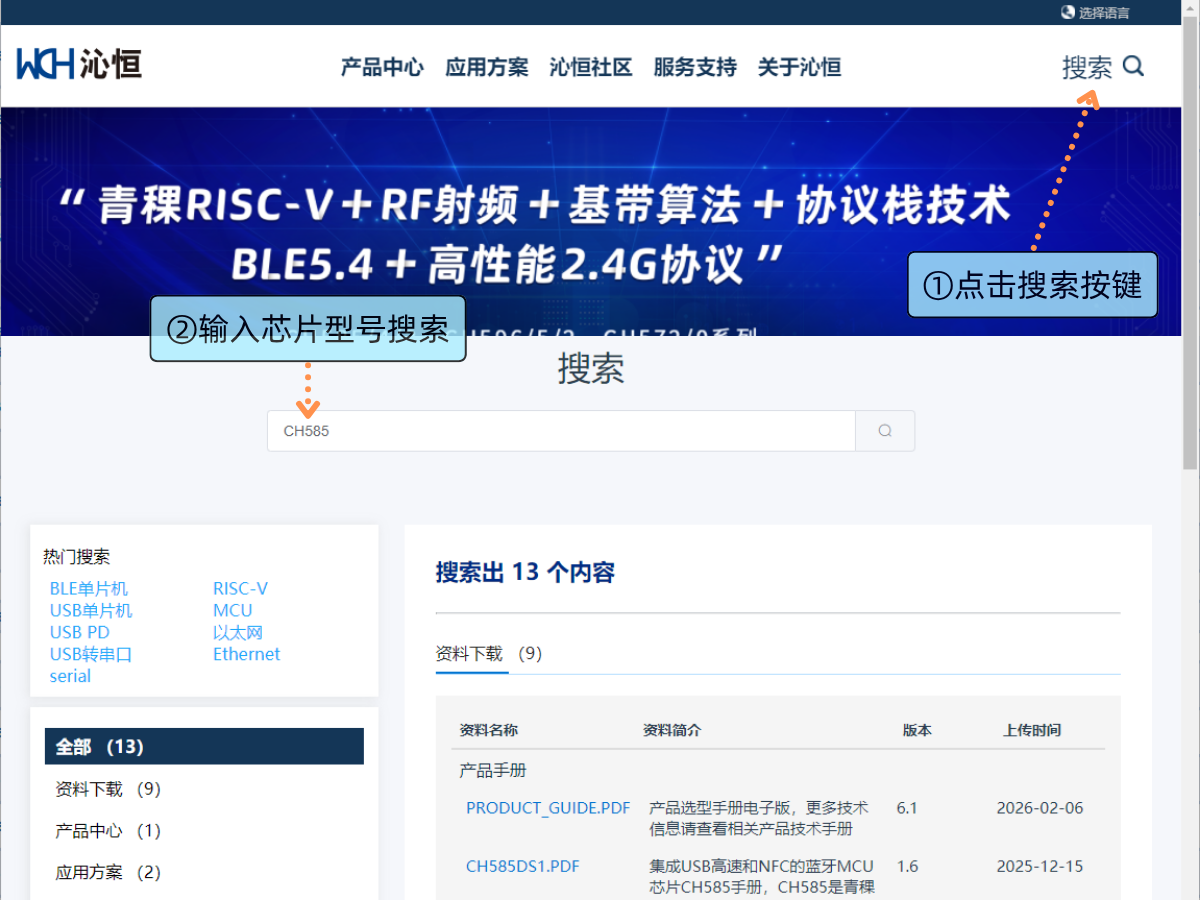Click the USB PD hot search link
This screenshot has height=900, width=1200.
80,632
